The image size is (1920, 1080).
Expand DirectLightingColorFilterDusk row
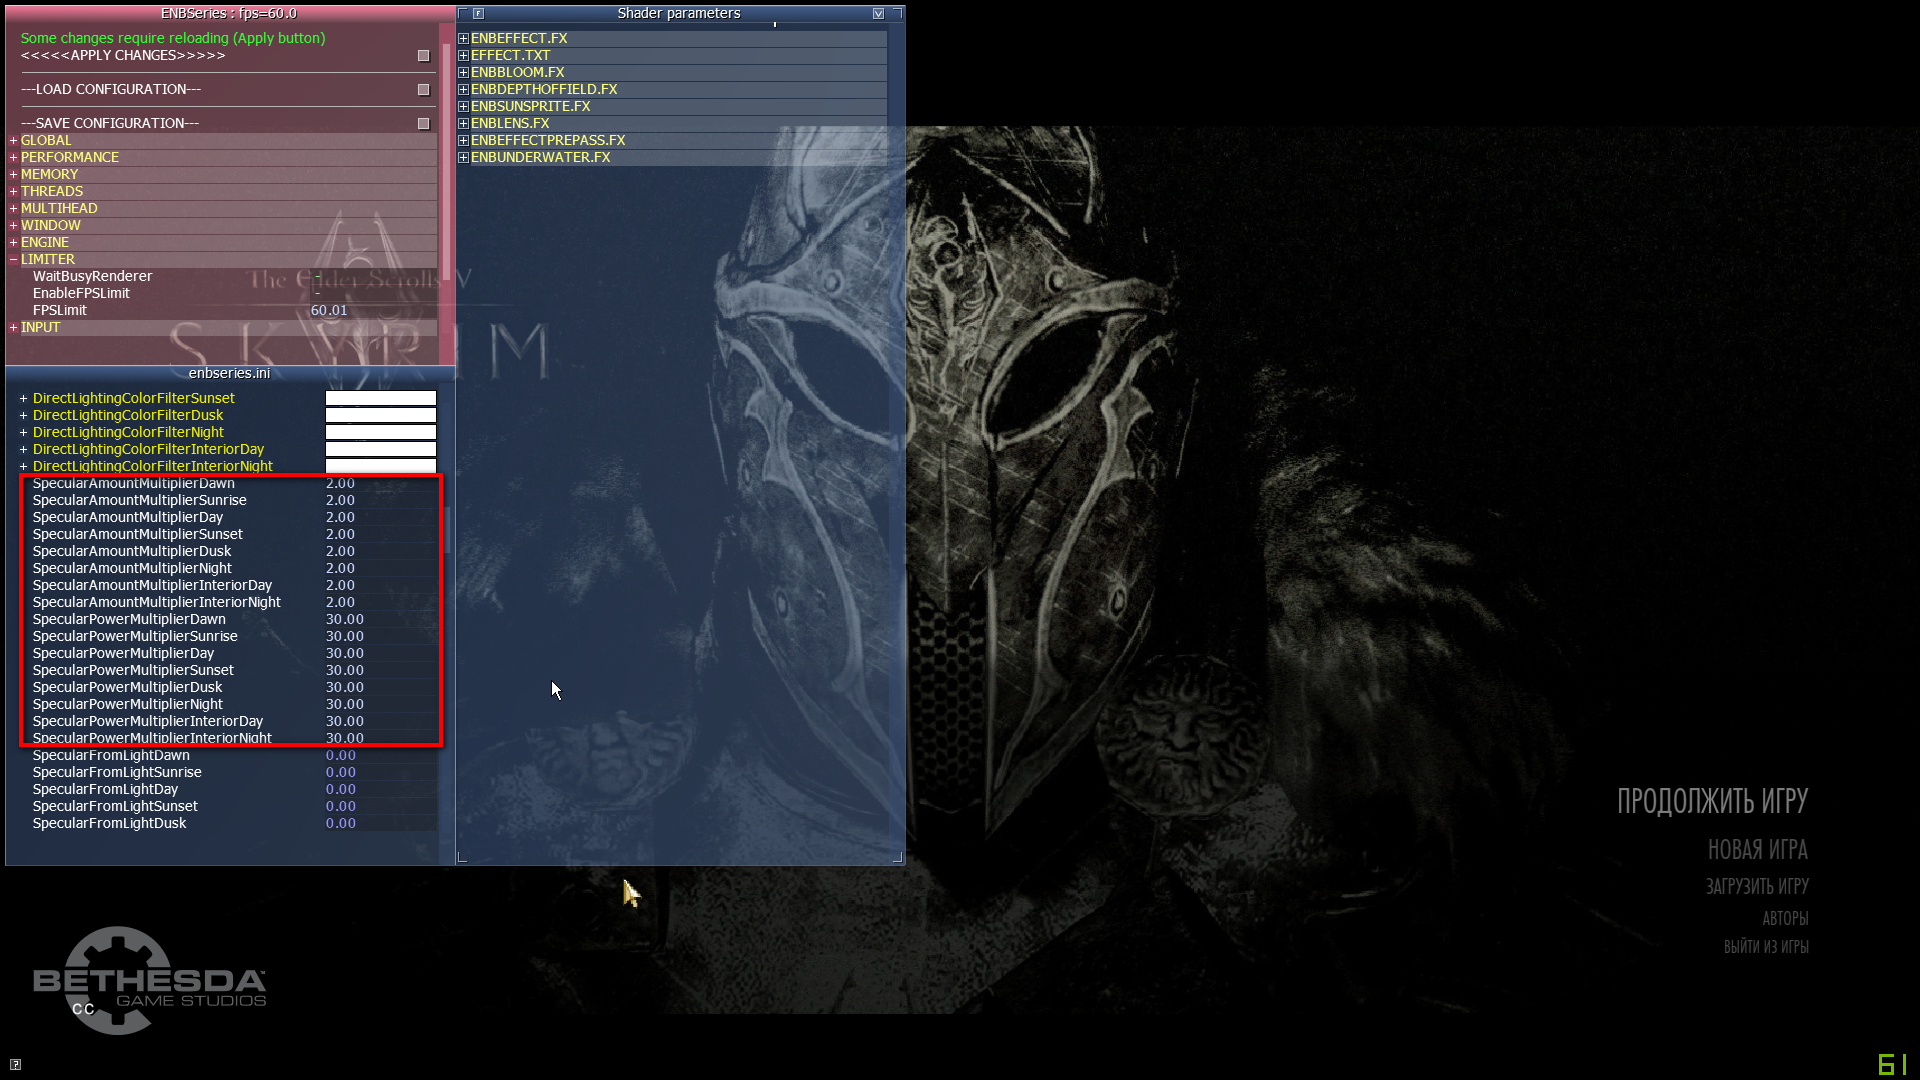pyautogui.click(x=23, y=416)
